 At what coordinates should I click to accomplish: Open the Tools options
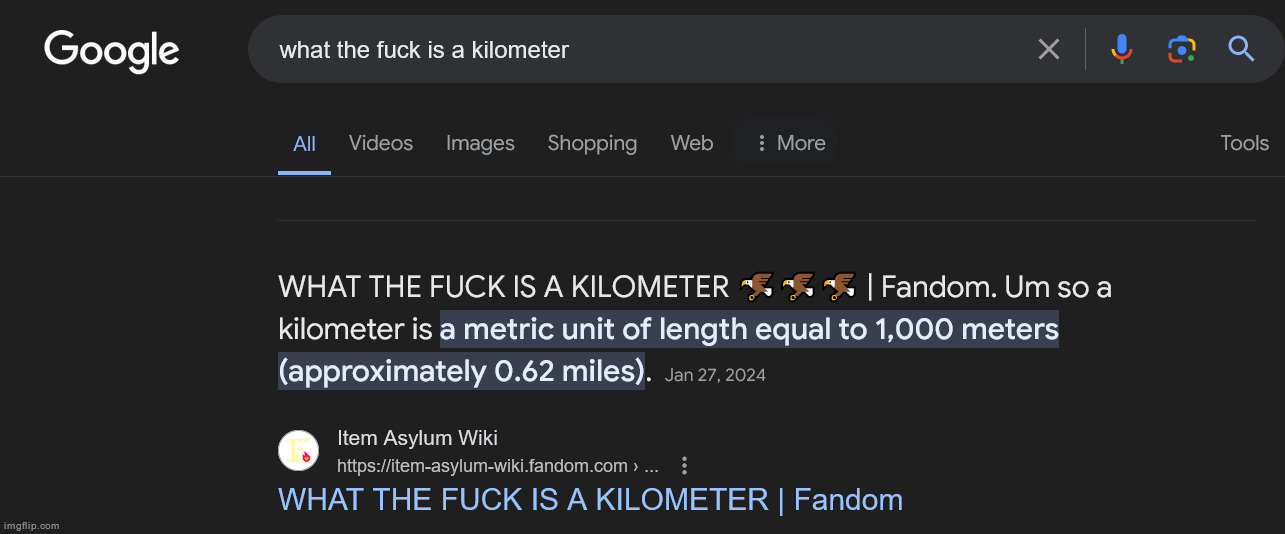tap(1244, 143)
